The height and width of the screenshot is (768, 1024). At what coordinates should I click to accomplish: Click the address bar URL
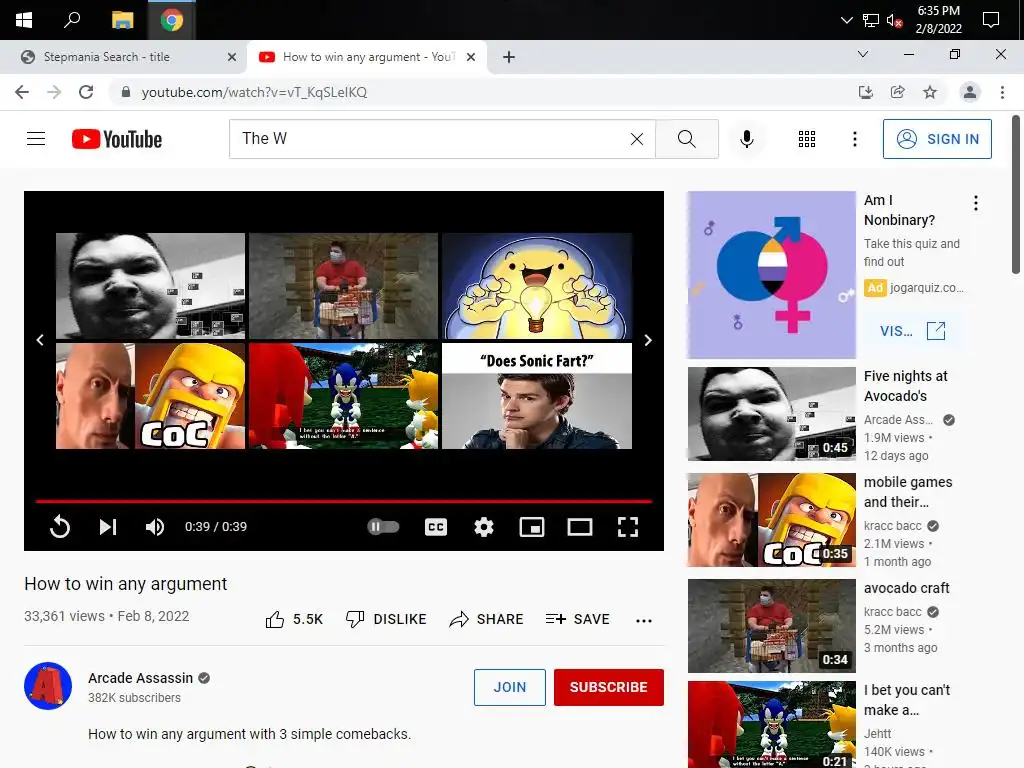[254, 92]
